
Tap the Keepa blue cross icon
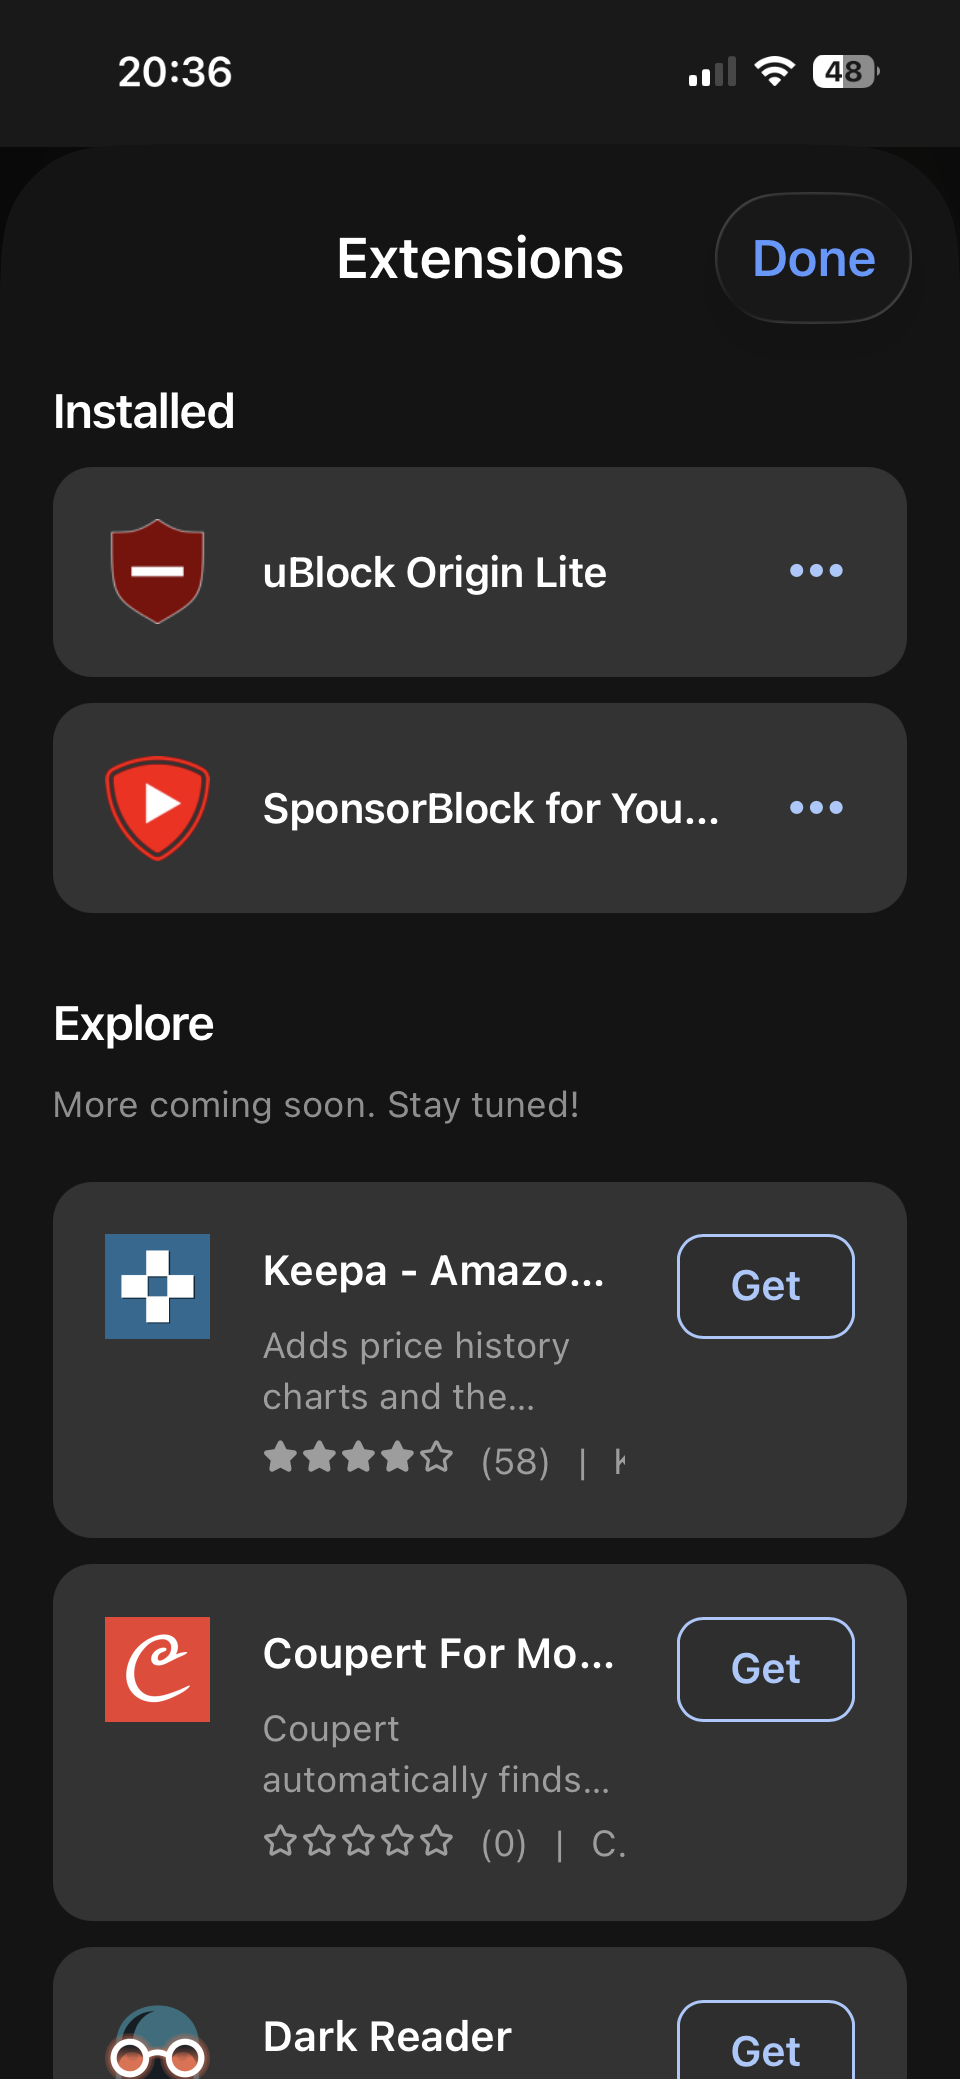point(157,1286)
